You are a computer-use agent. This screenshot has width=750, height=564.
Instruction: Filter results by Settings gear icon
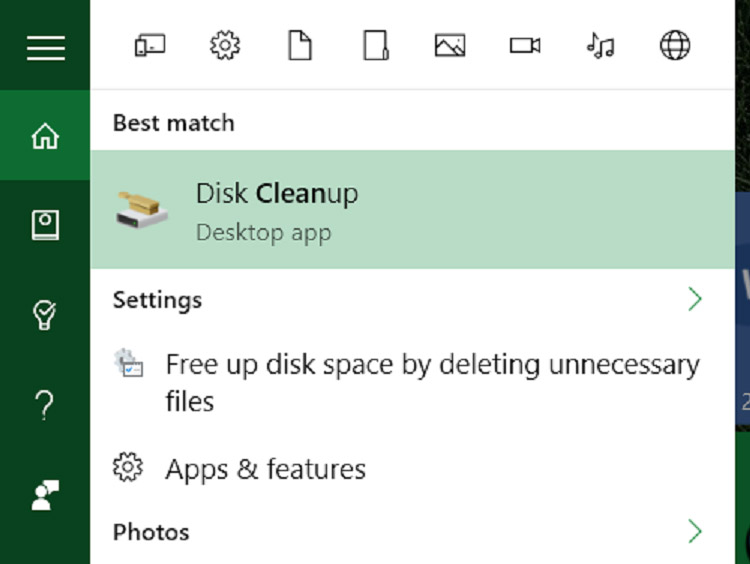(x=225, y=45)
